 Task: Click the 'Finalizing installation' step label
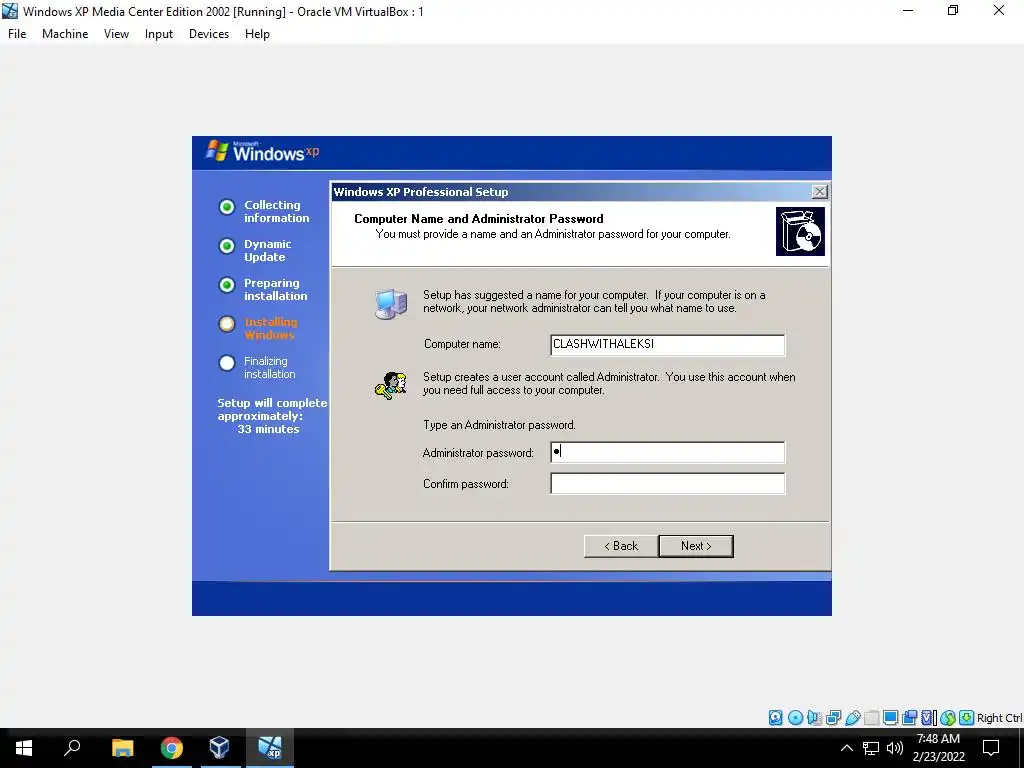tap(270, 367)
